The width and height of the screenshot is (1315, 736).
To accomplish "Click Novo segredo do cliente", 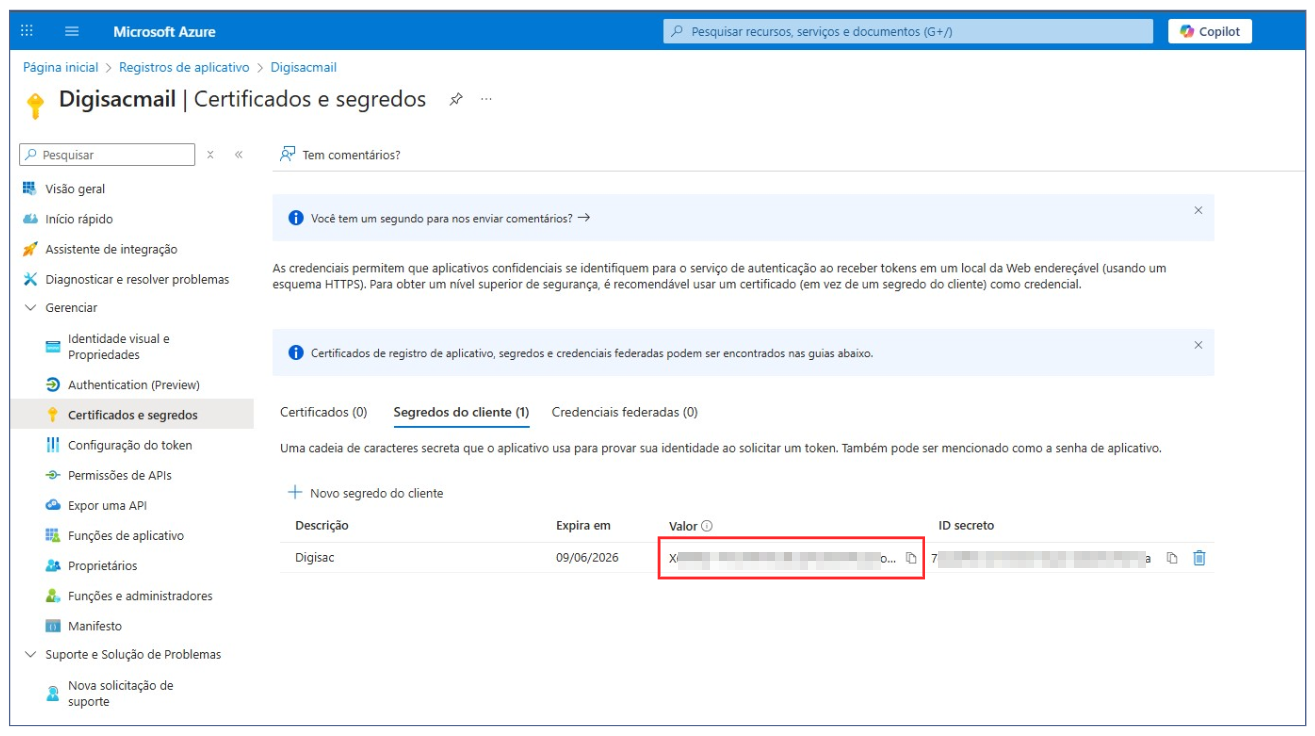I will (366, 493).
